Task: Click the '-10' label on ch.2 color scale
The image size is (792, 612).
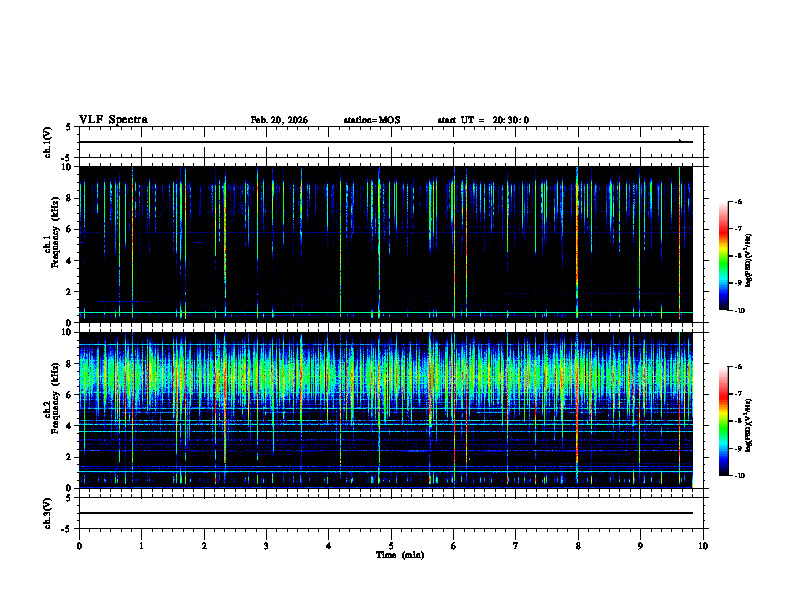Action: pos(739,476)
